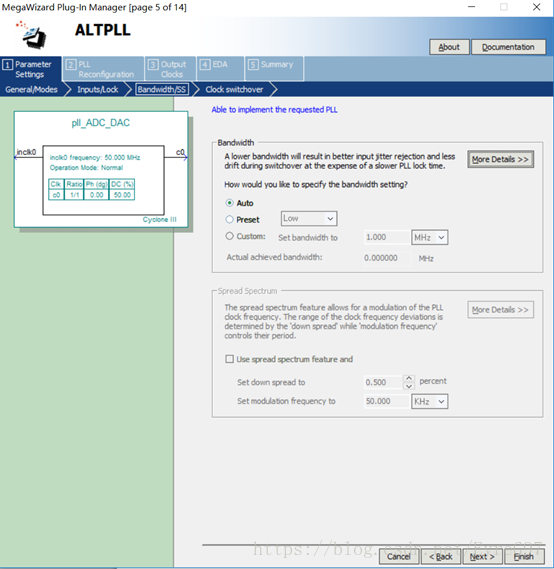Increase the down spread percent value
Viewport: 554px width, 569px height.
coord(409,378)
